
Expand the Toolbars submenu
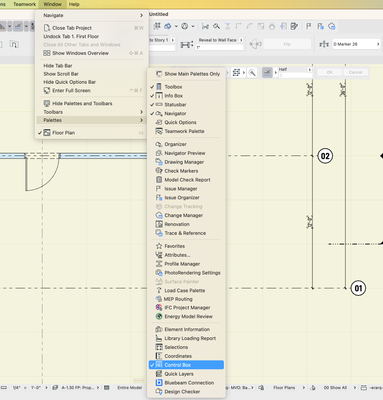(x=92, y=112)
